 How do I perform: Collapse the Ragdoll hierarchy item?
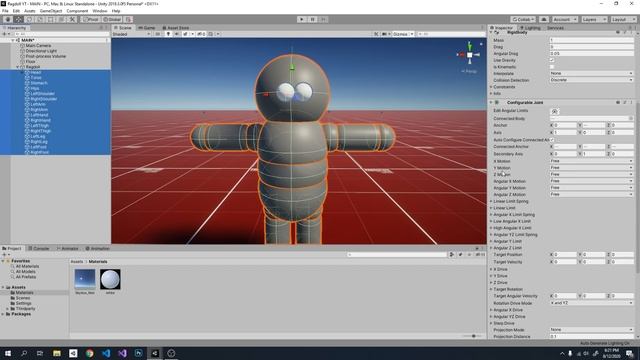(18, 67)
